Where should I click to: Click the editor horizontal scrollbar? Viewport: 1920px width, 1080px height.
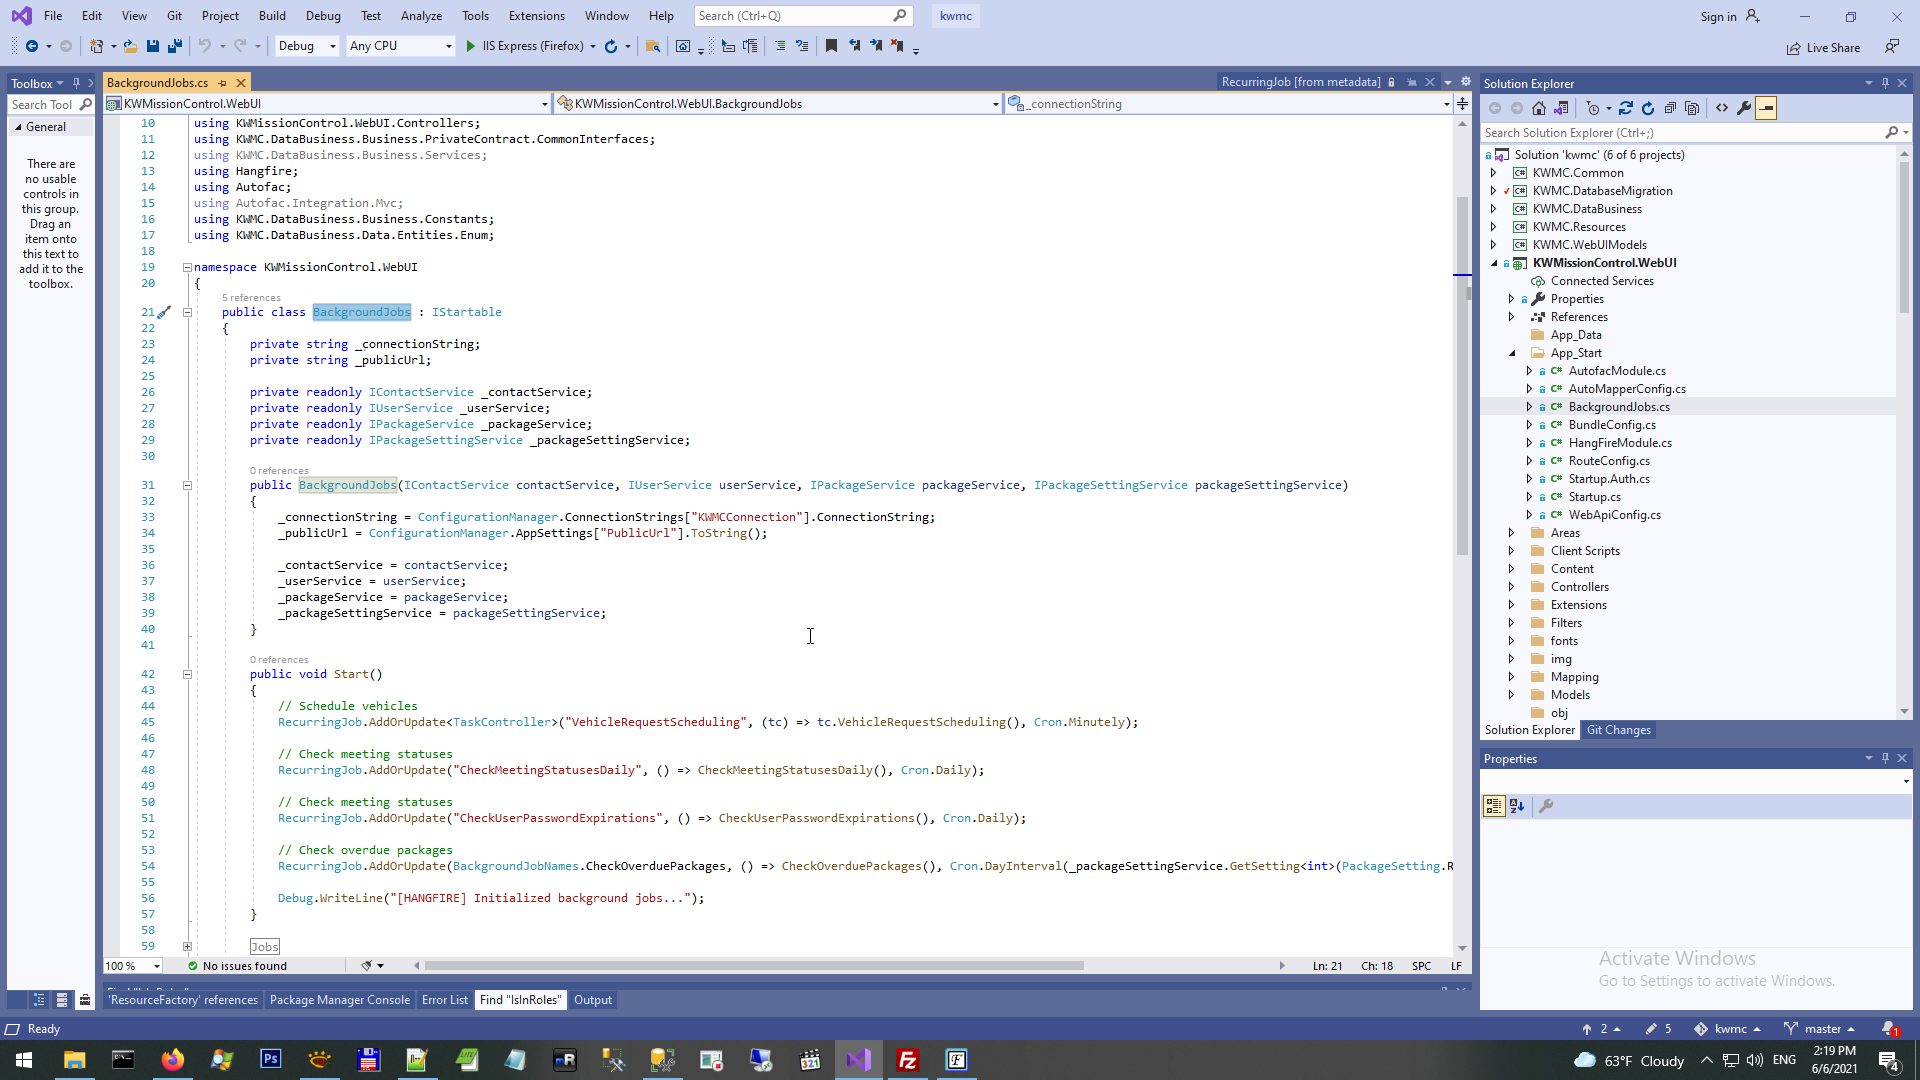754,966
